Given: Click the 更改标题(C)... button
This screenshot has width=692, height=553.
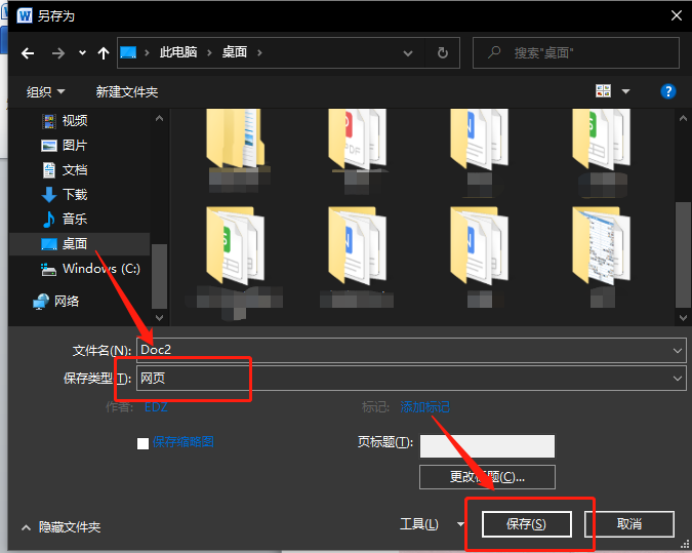Looking at the screenshot, I should tap(487, 477).
